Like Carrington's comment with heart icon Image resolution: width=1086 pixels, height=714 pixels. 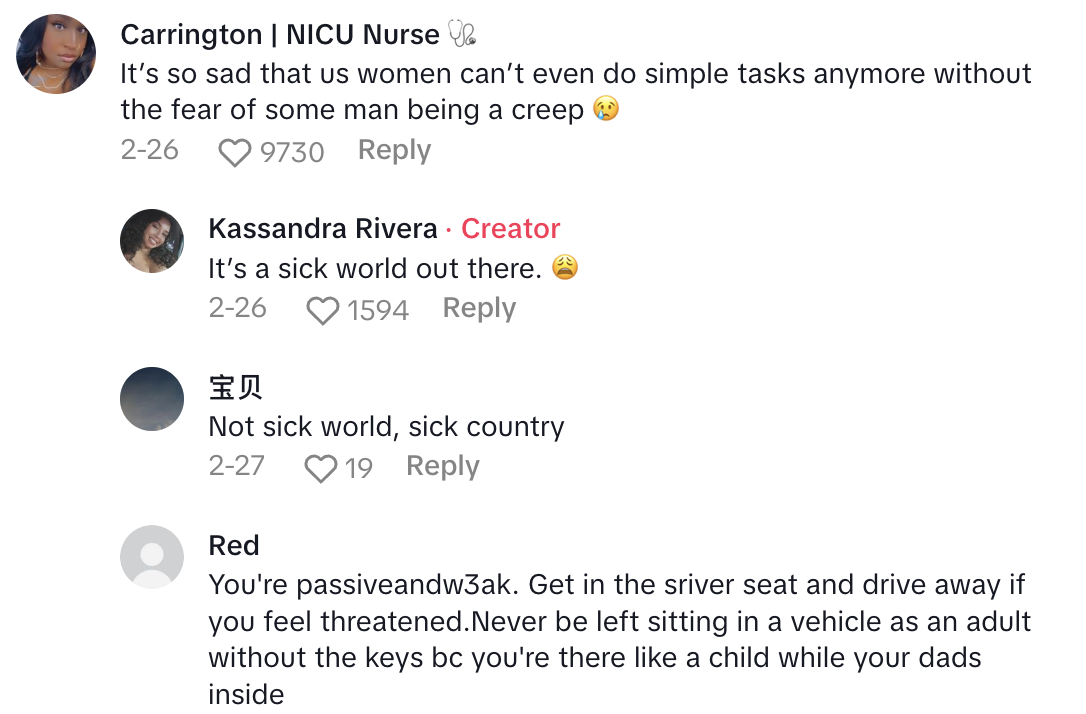pyautogui.click(x=235, y=153)
